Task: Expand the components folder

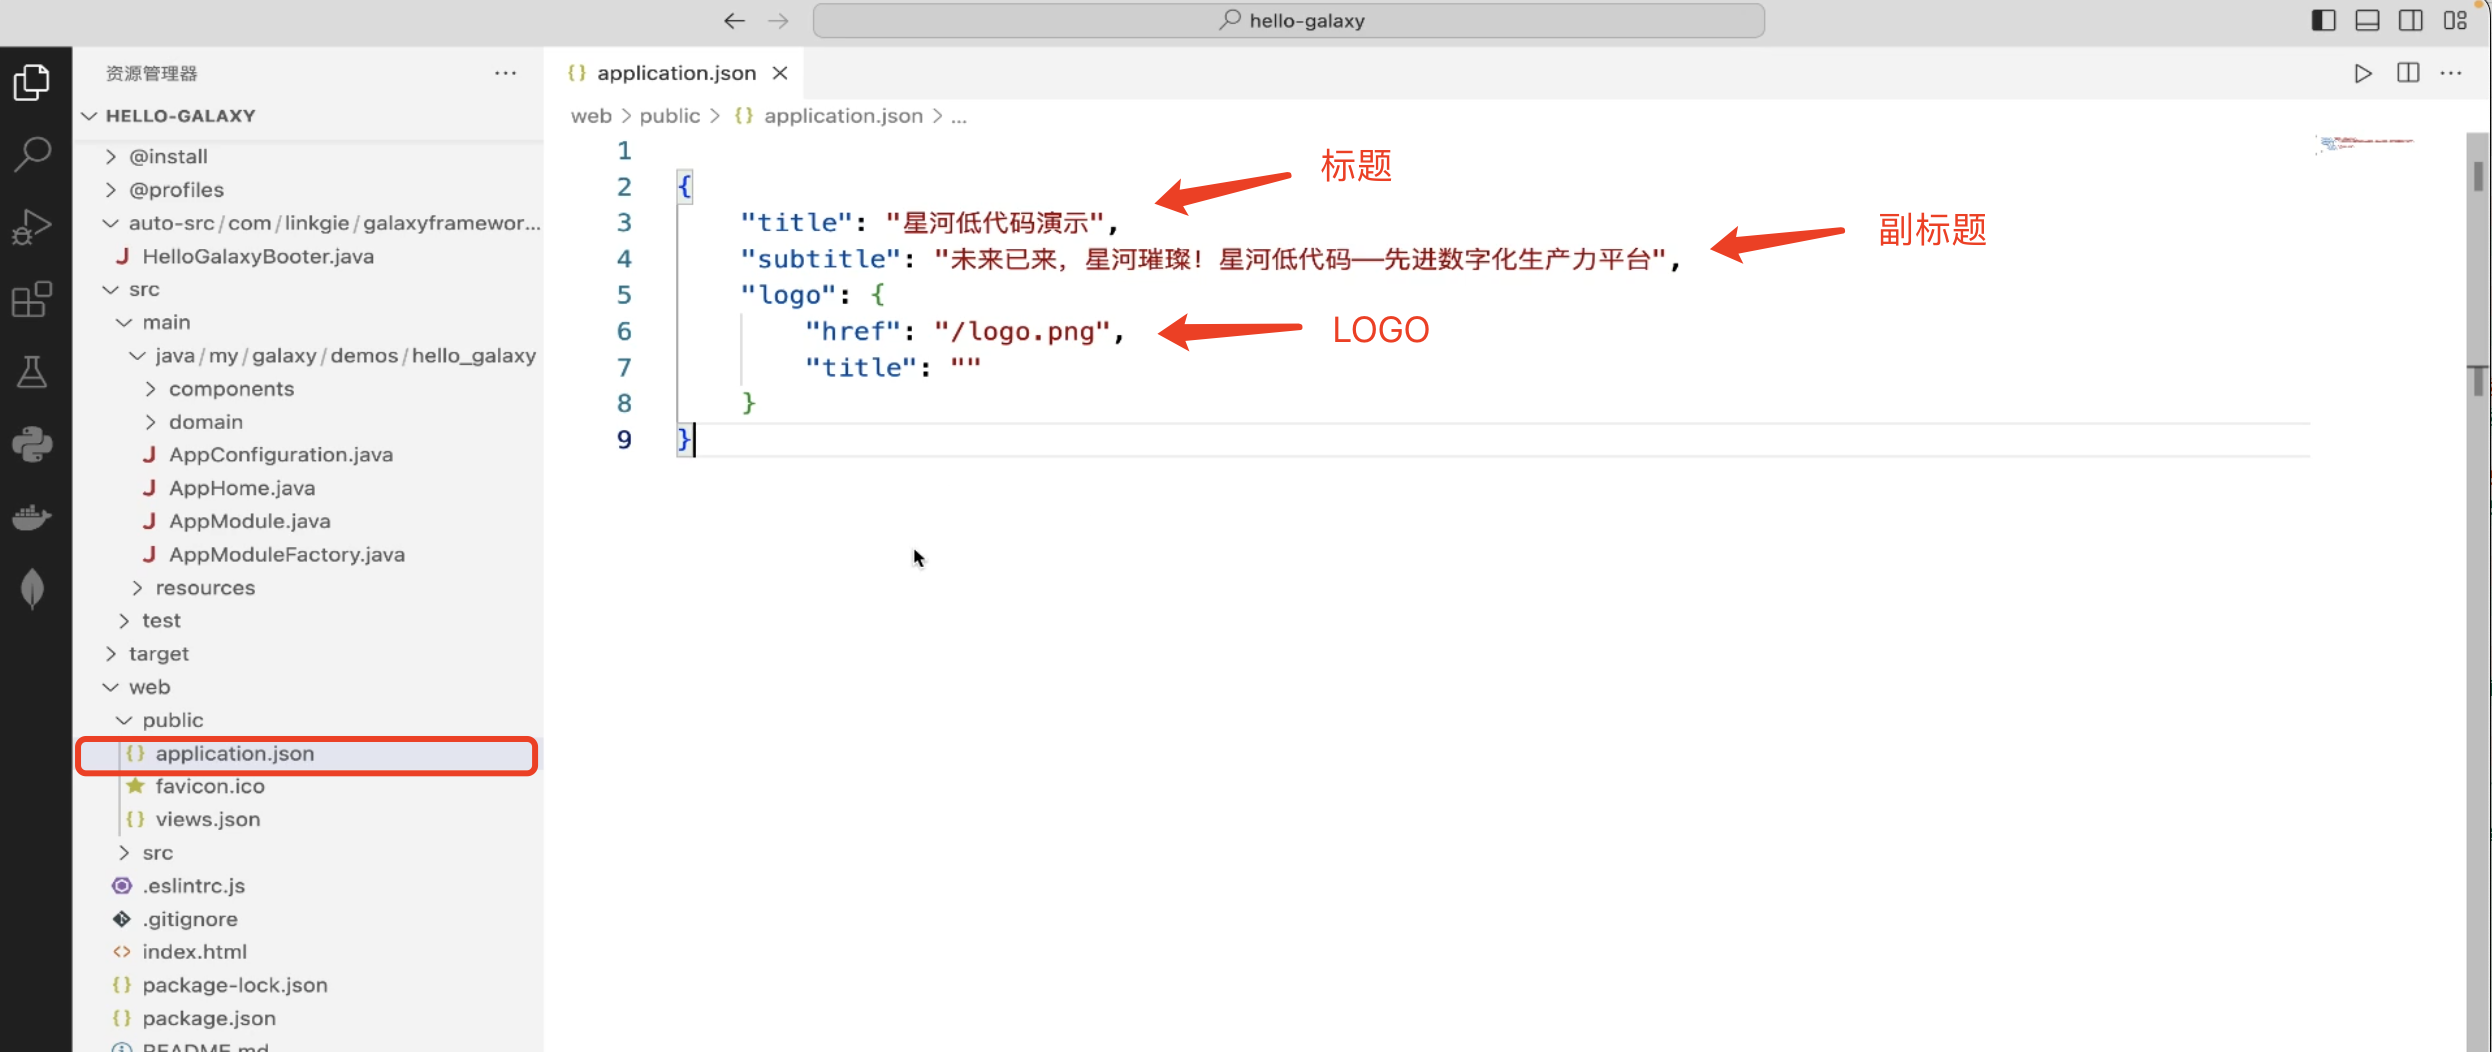Action: pyautogui.click(x=308, y=389)
